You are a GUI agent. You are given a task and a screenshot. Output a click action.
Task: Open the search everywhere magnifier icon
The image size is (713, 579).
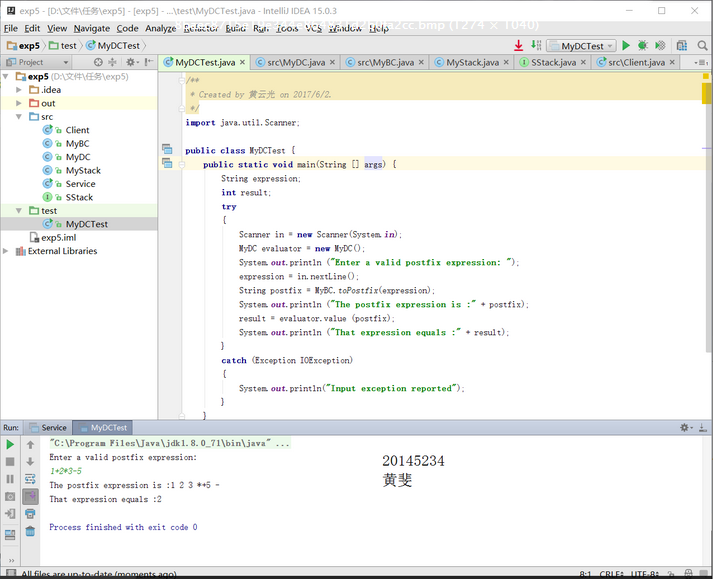[703, 45]
